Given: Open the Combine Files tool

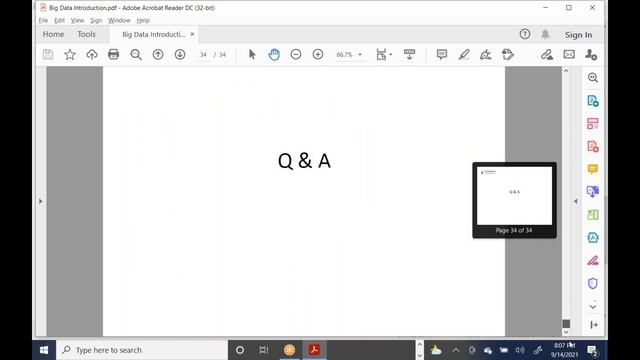Looking at the screenshot, I should pyautogui.click(x=593, y=191).
